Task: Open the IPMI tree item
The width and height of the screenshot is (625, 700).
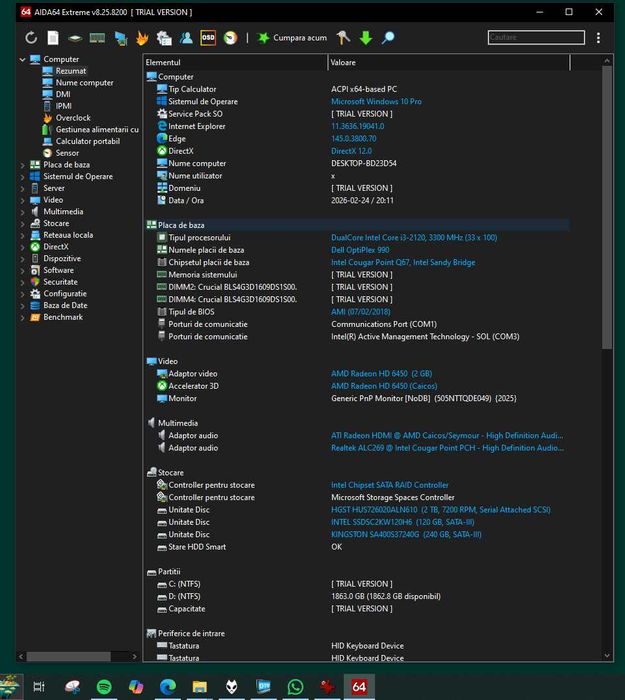Action: click(63, 106)
